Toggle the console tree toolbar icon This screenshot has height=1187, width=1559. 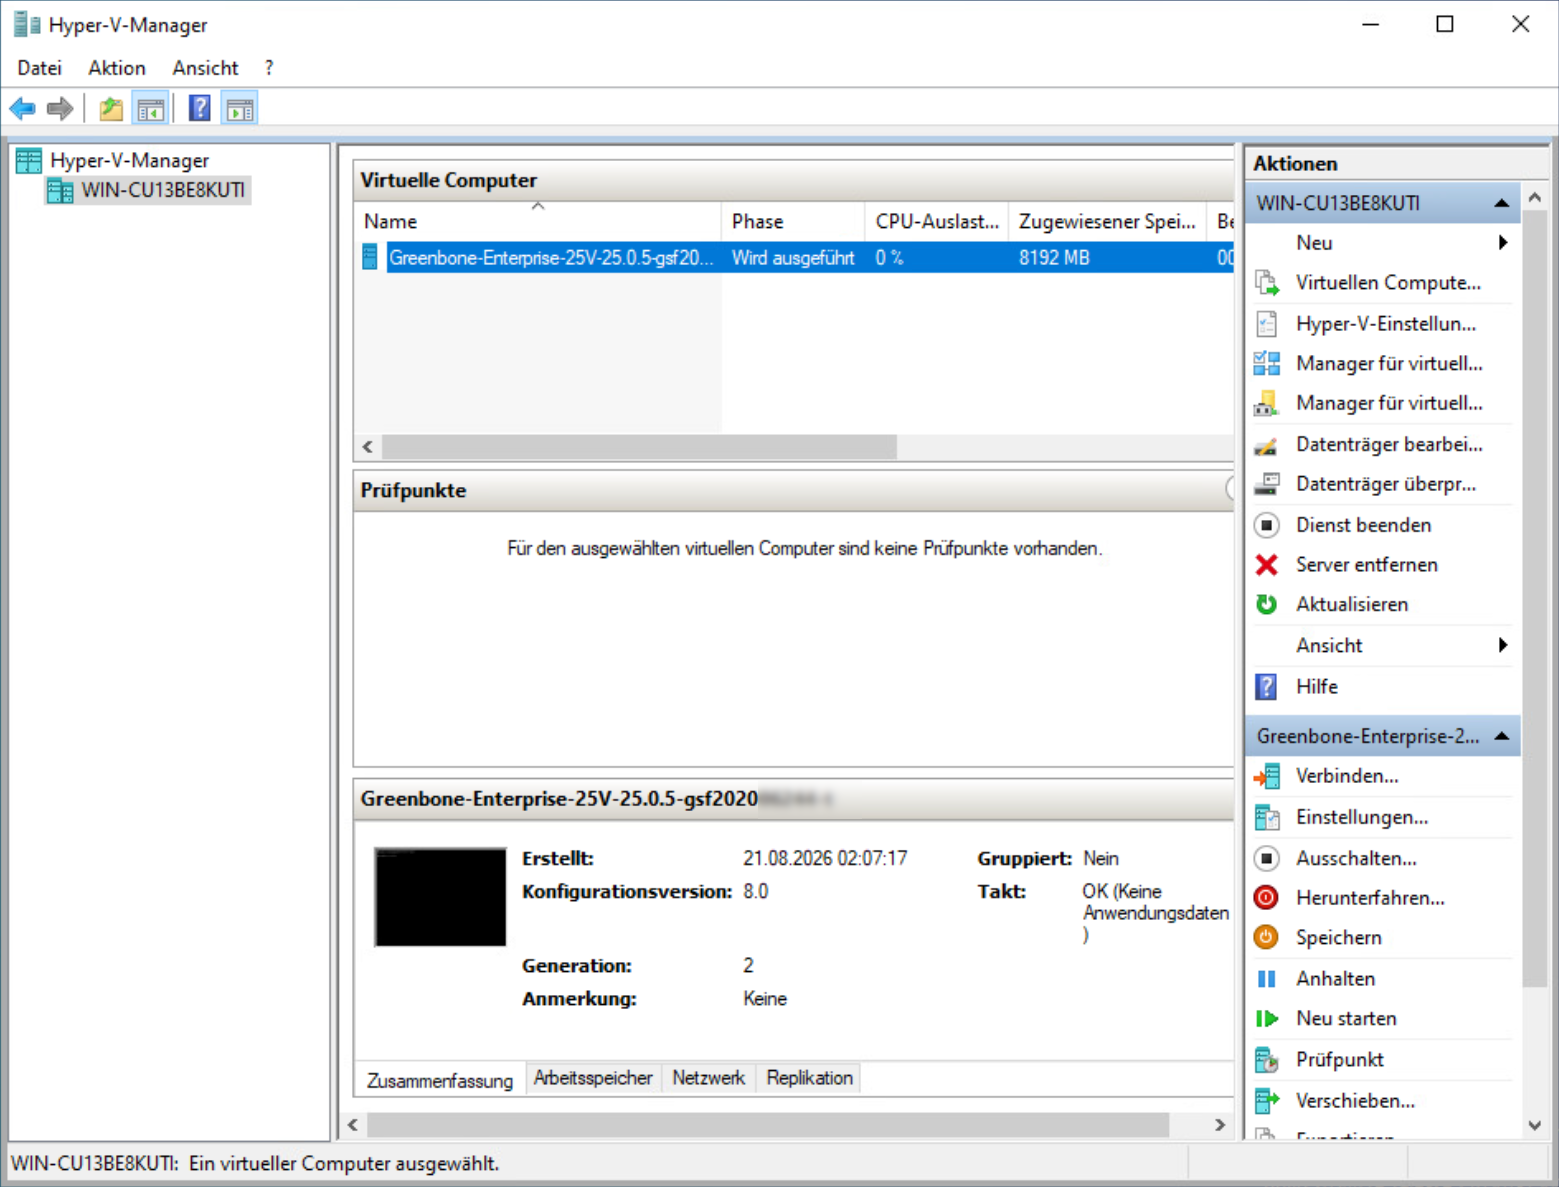click(151, 108)
